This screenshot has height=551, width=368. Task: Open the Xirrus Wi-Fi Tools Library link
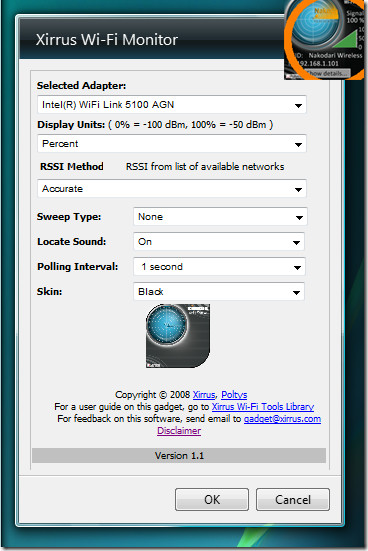(x=263, y=407)
